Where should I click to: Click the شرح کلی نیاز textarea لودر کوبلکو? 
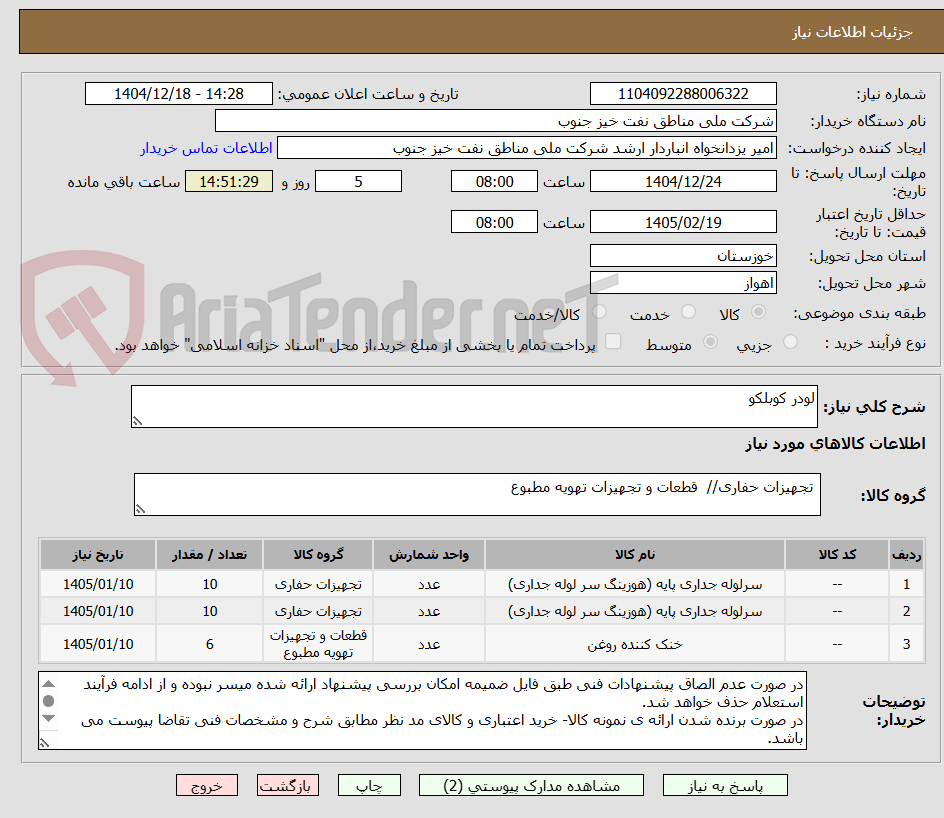(474, 407)
